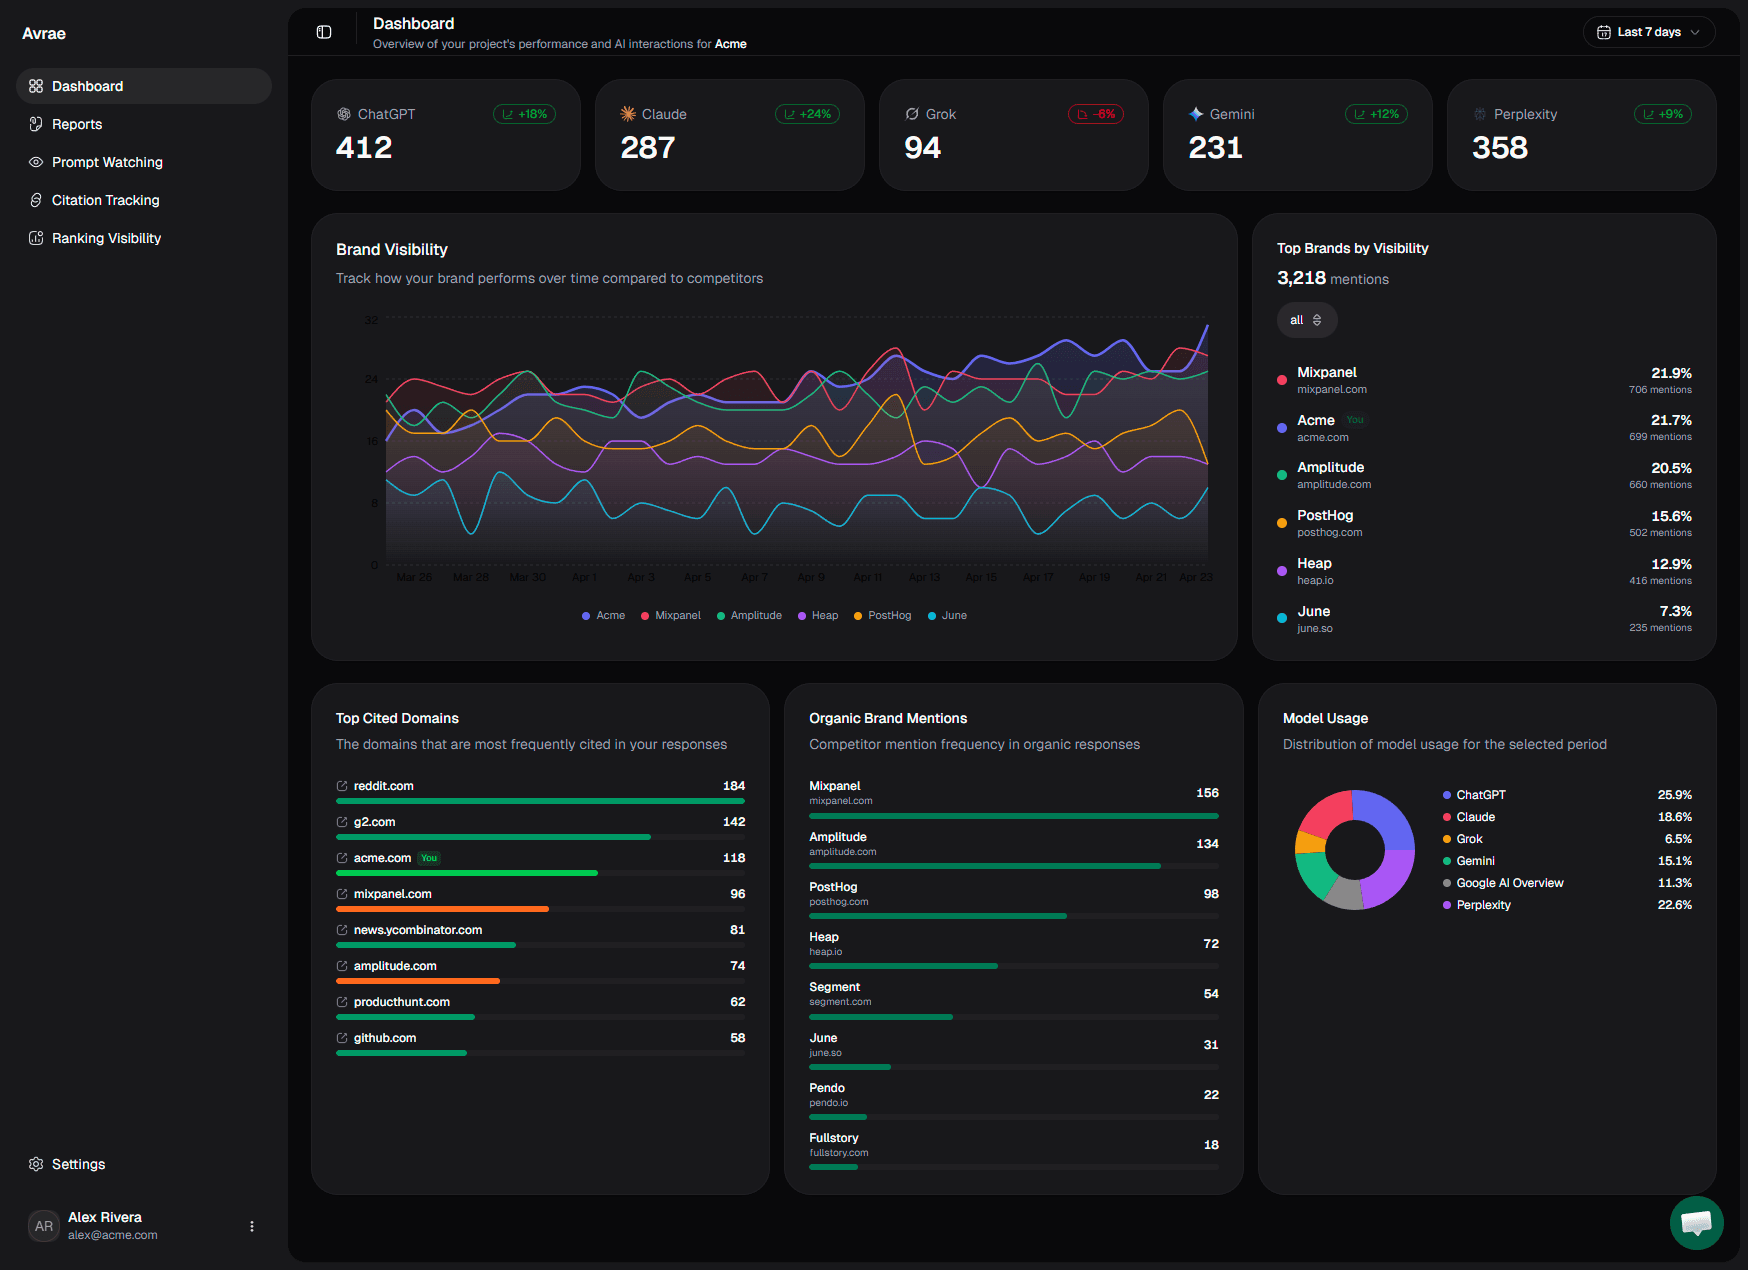Toggle the sidebar collapse icon

point(324,32)
